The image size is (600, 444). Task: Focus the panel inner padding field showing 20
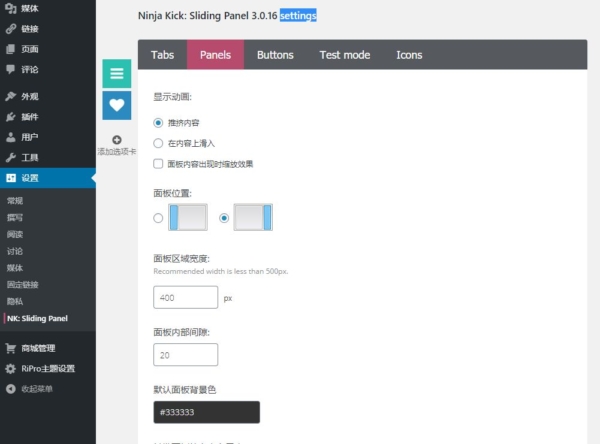click(x=186, y=355)
